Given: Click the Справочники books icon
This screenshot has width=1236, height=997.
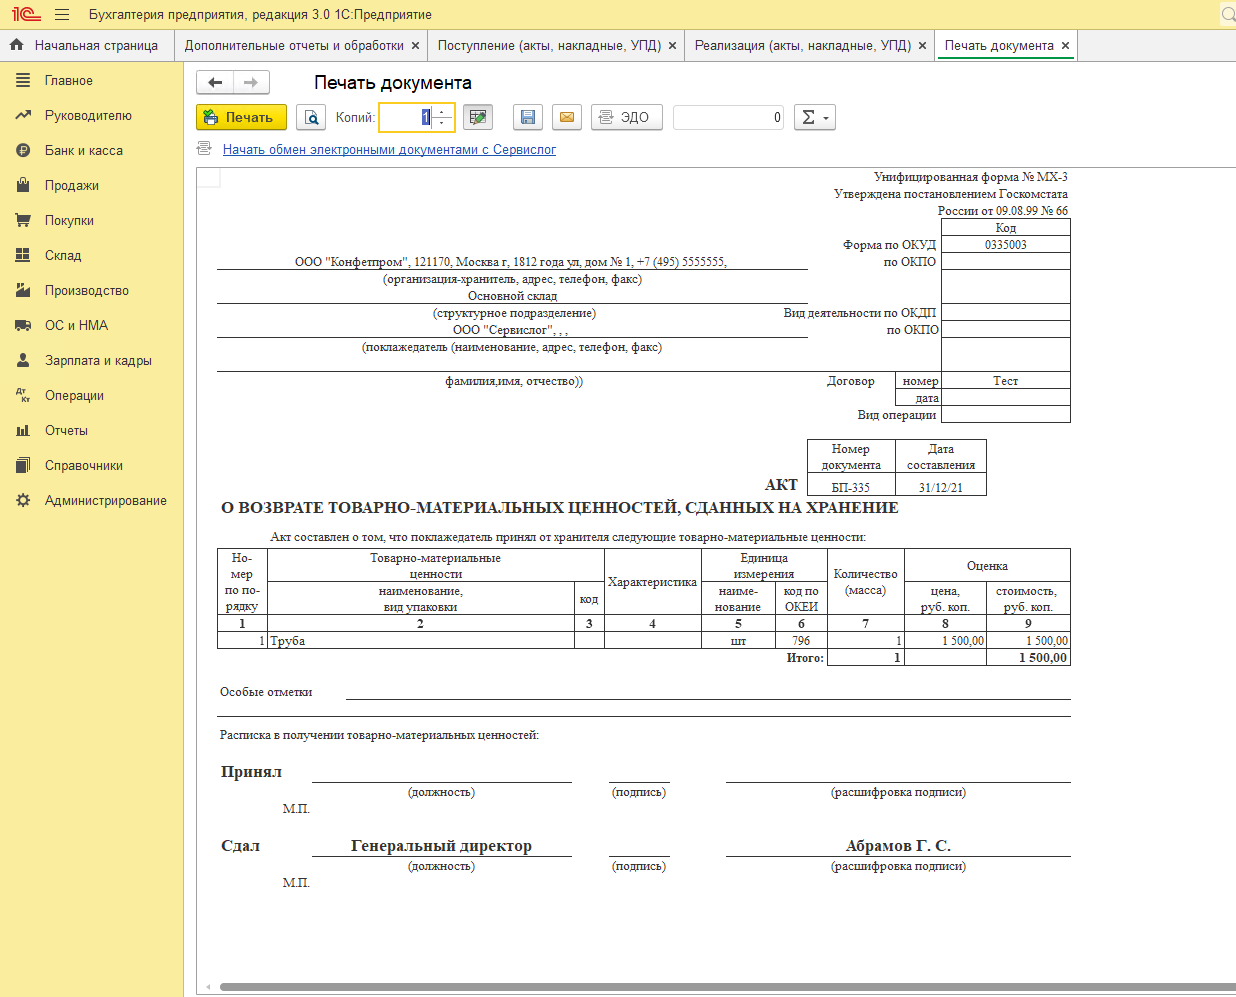Looking at the screenshot, I should tap(23, 465).
